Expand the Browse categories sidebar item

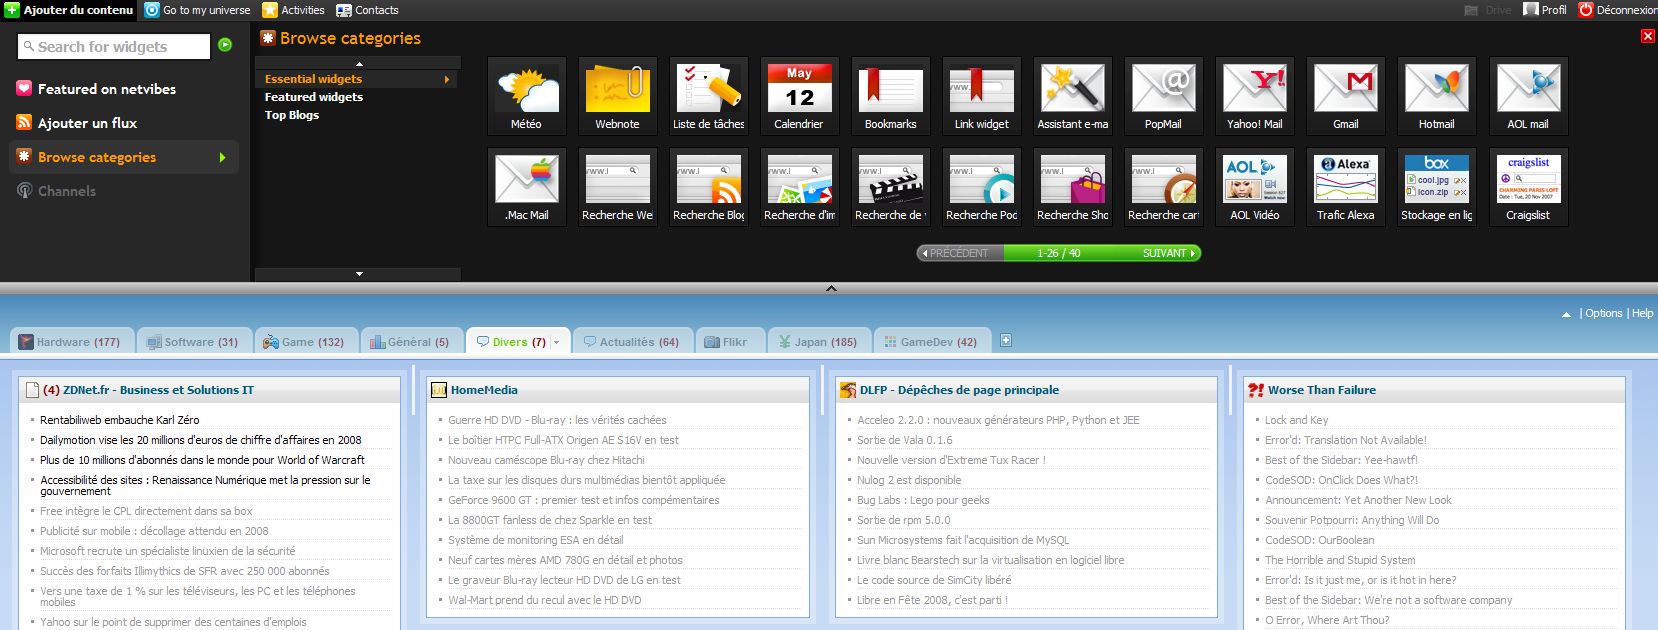click(124, 157)
